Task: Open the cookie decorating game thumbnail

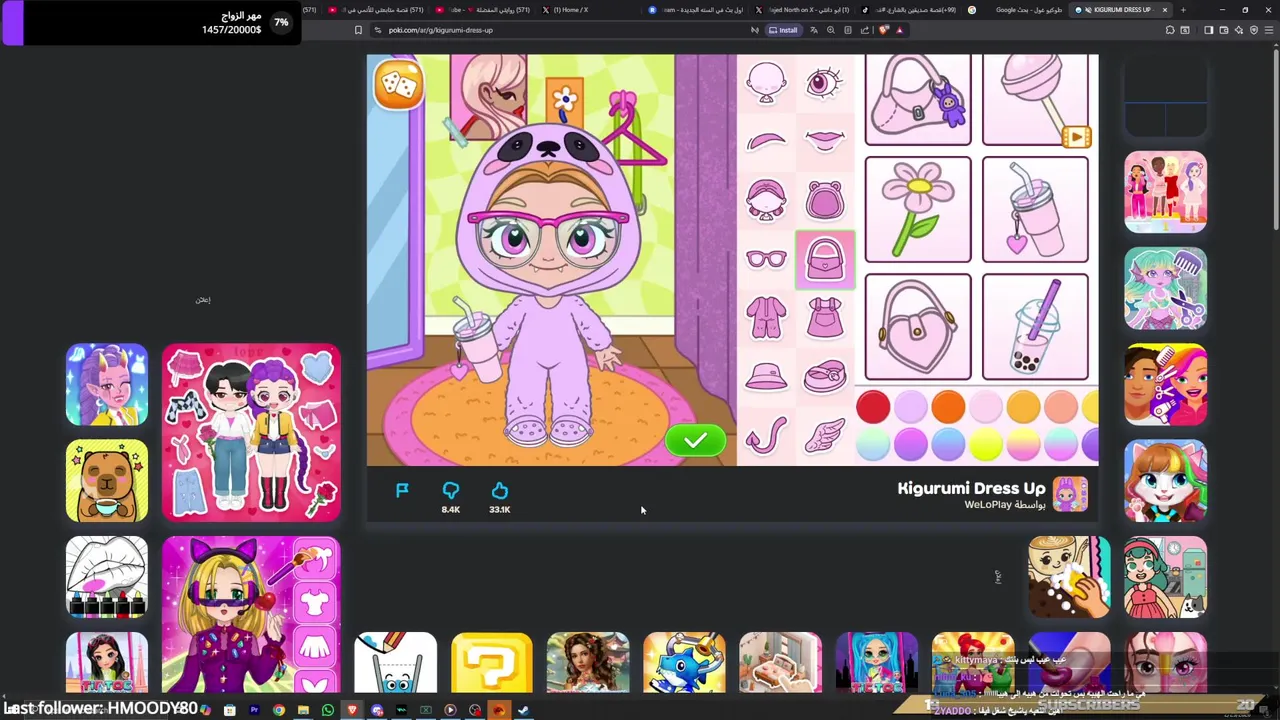Action: pyautogui.click(x=1069, y=577)
